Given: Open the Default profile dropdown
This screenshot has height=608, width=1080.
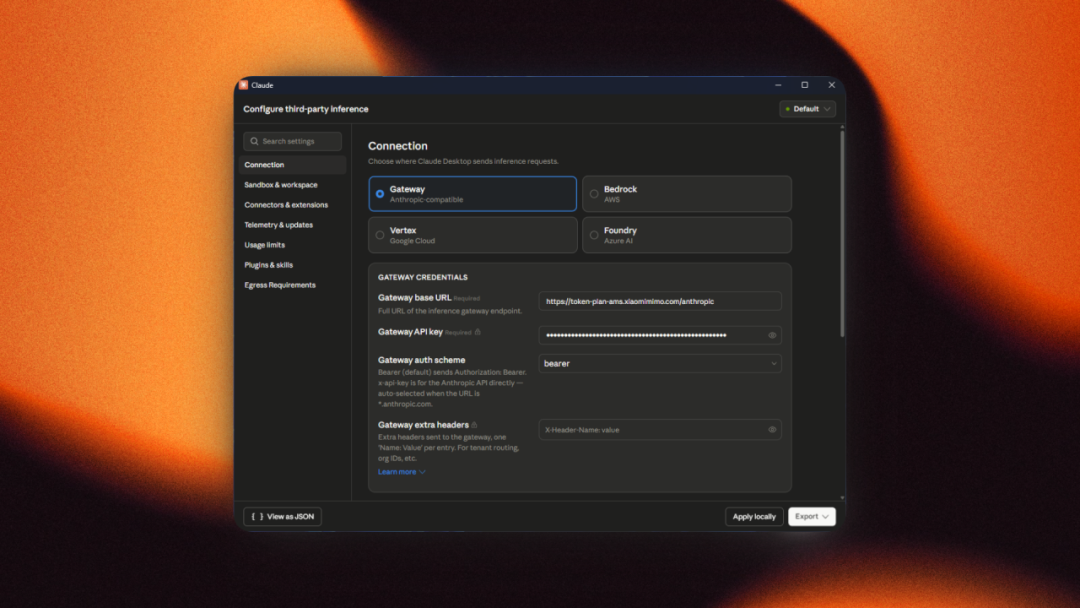Looking at the screenshot, I should point(807,109).
